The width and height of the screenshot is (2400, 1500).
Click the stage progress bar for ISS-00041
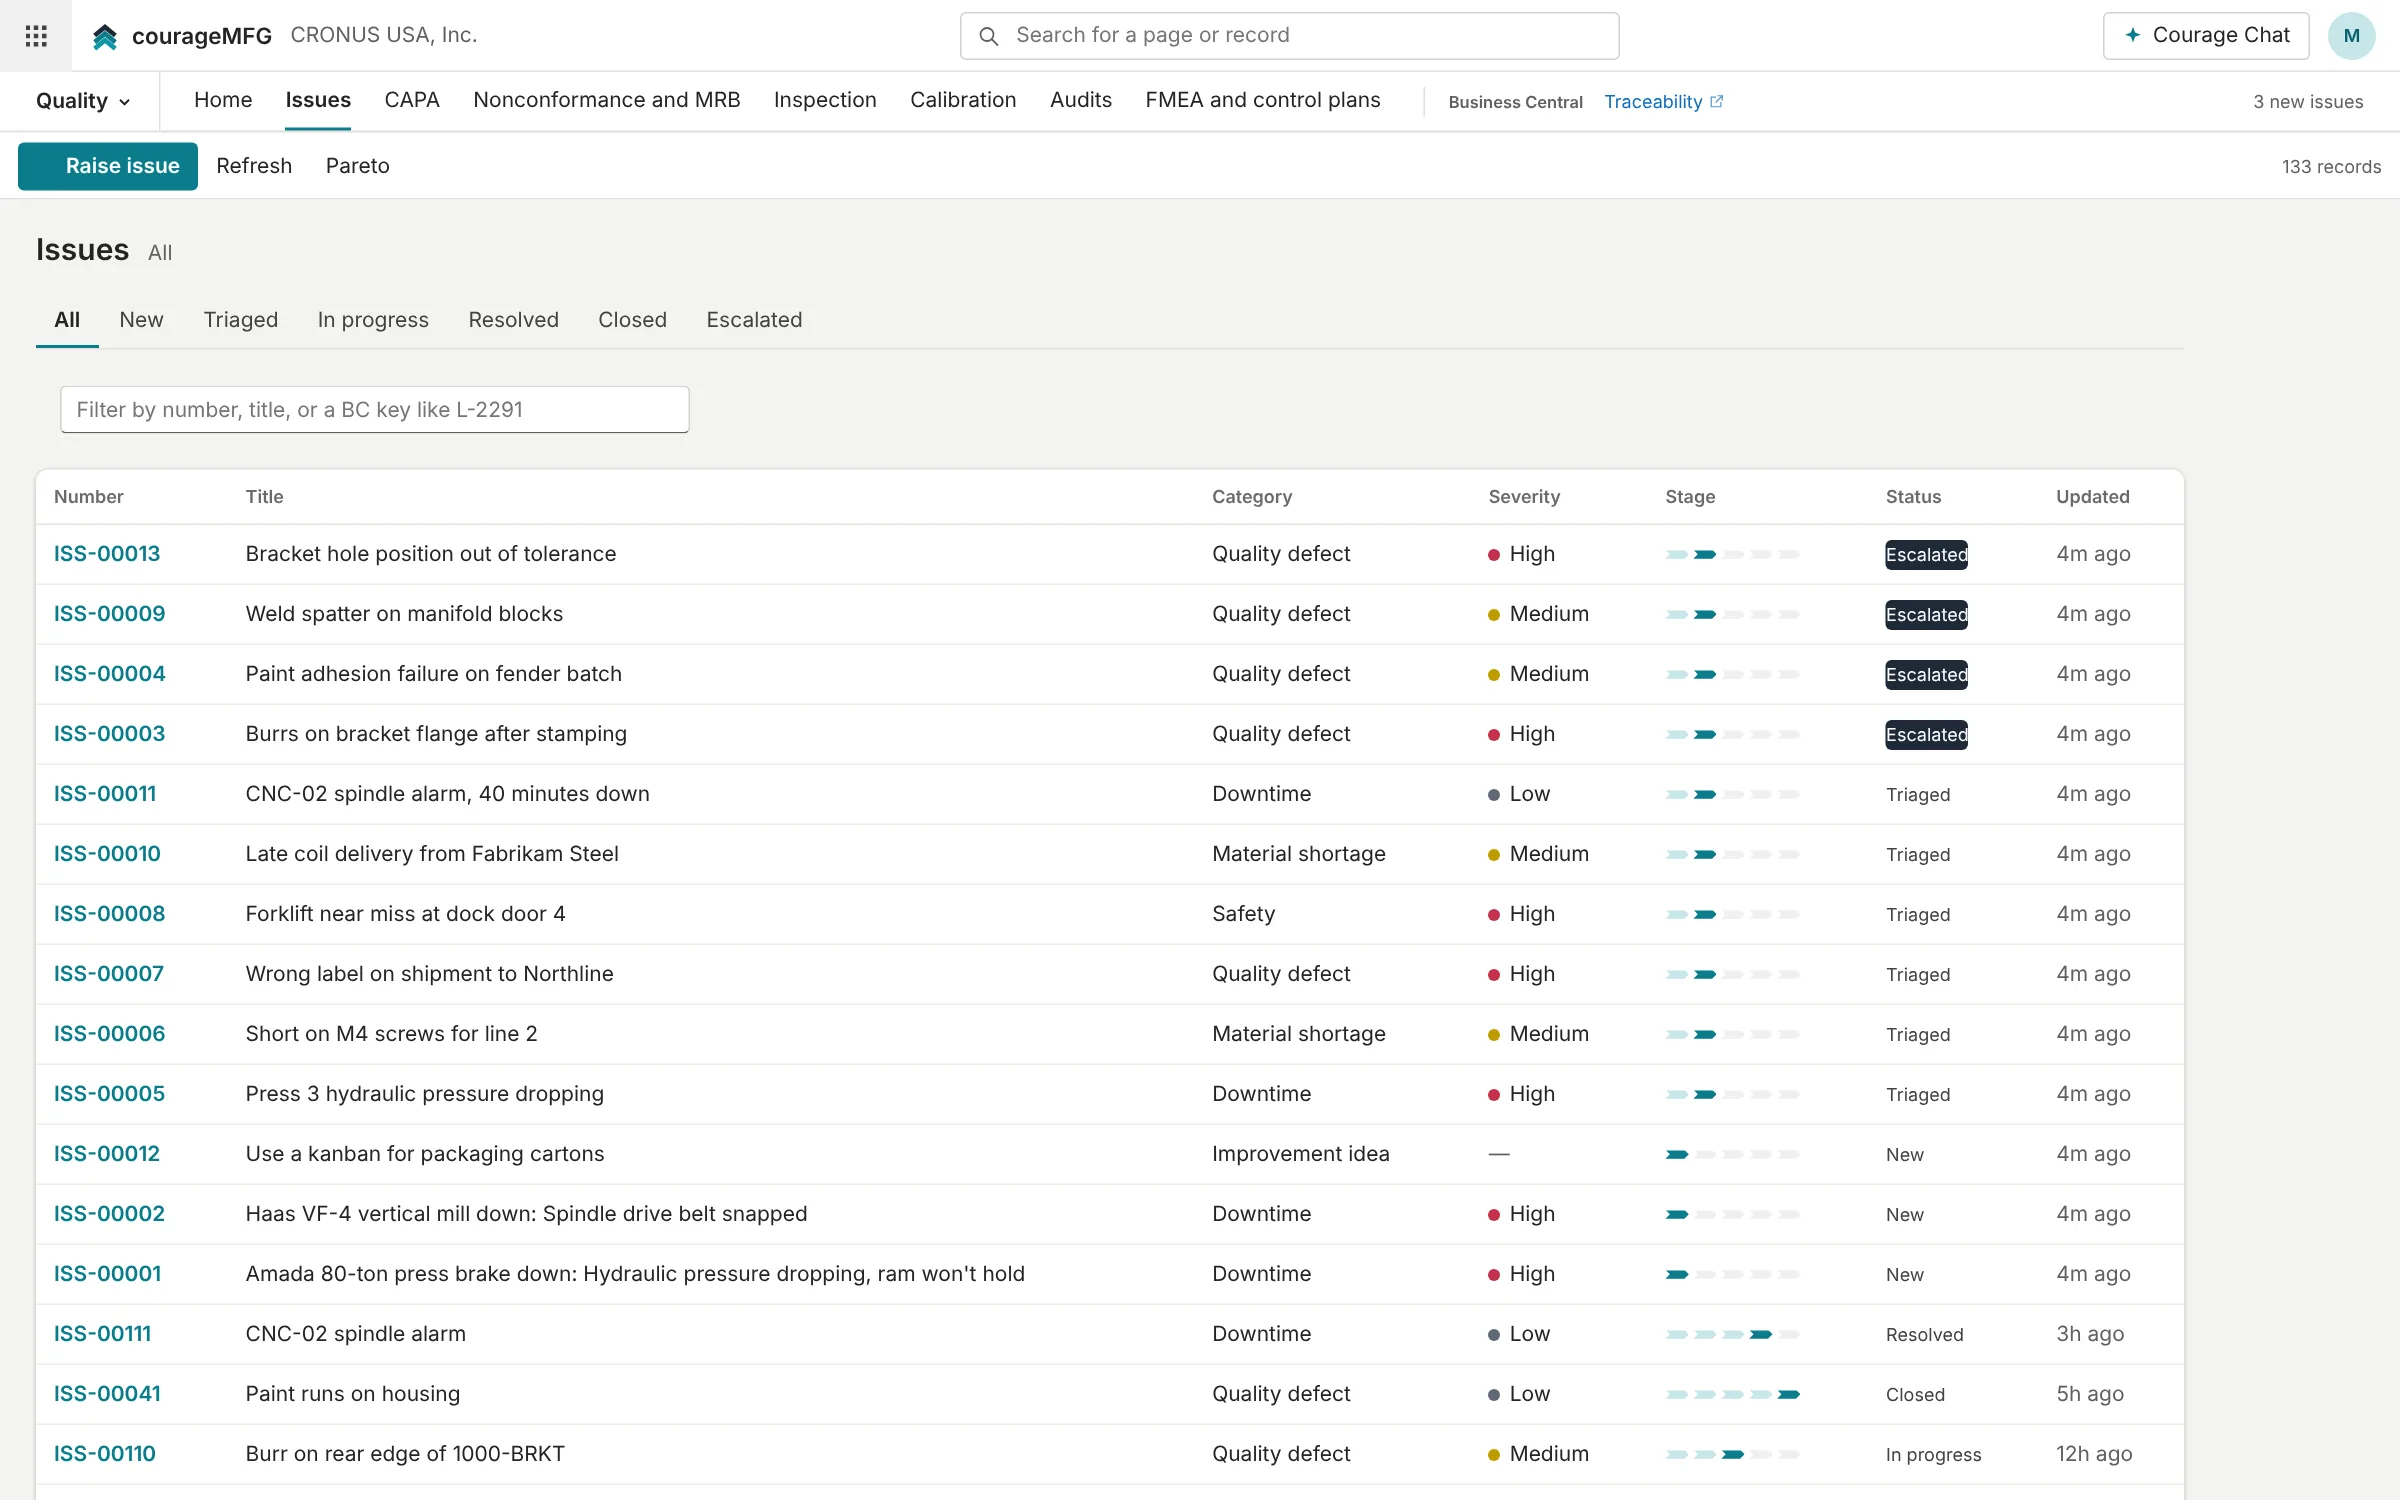[x=1733, y=1394]
